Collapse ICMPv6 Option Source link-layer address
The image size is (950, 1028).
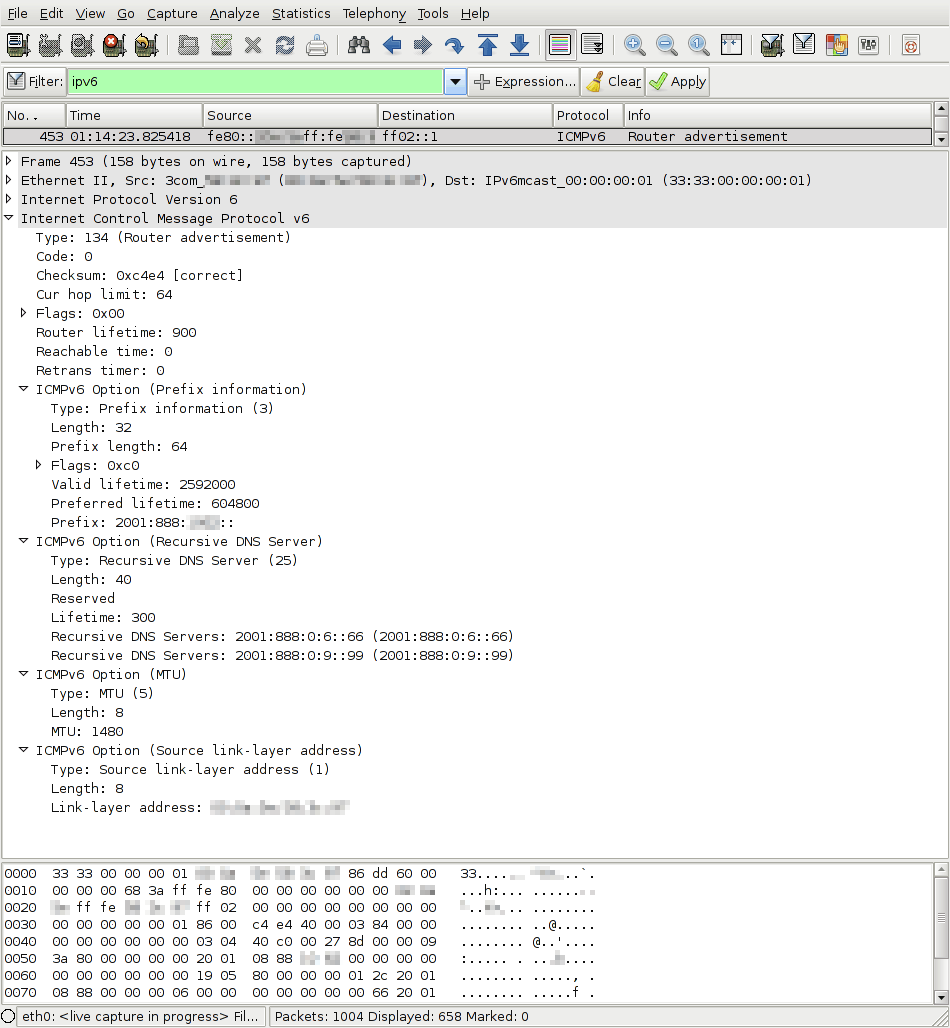24,750
